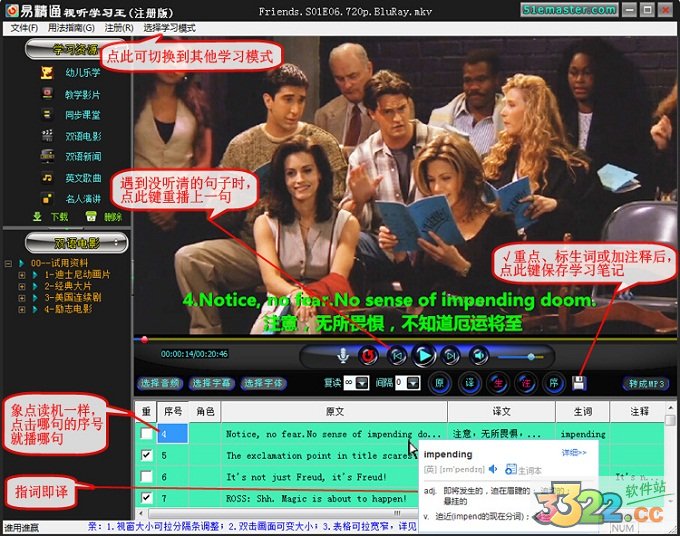Image resolution: width=680 pixels, height=536 pixels.
Task: Click the red stop/record circle icon
Action: click(369, 355)
